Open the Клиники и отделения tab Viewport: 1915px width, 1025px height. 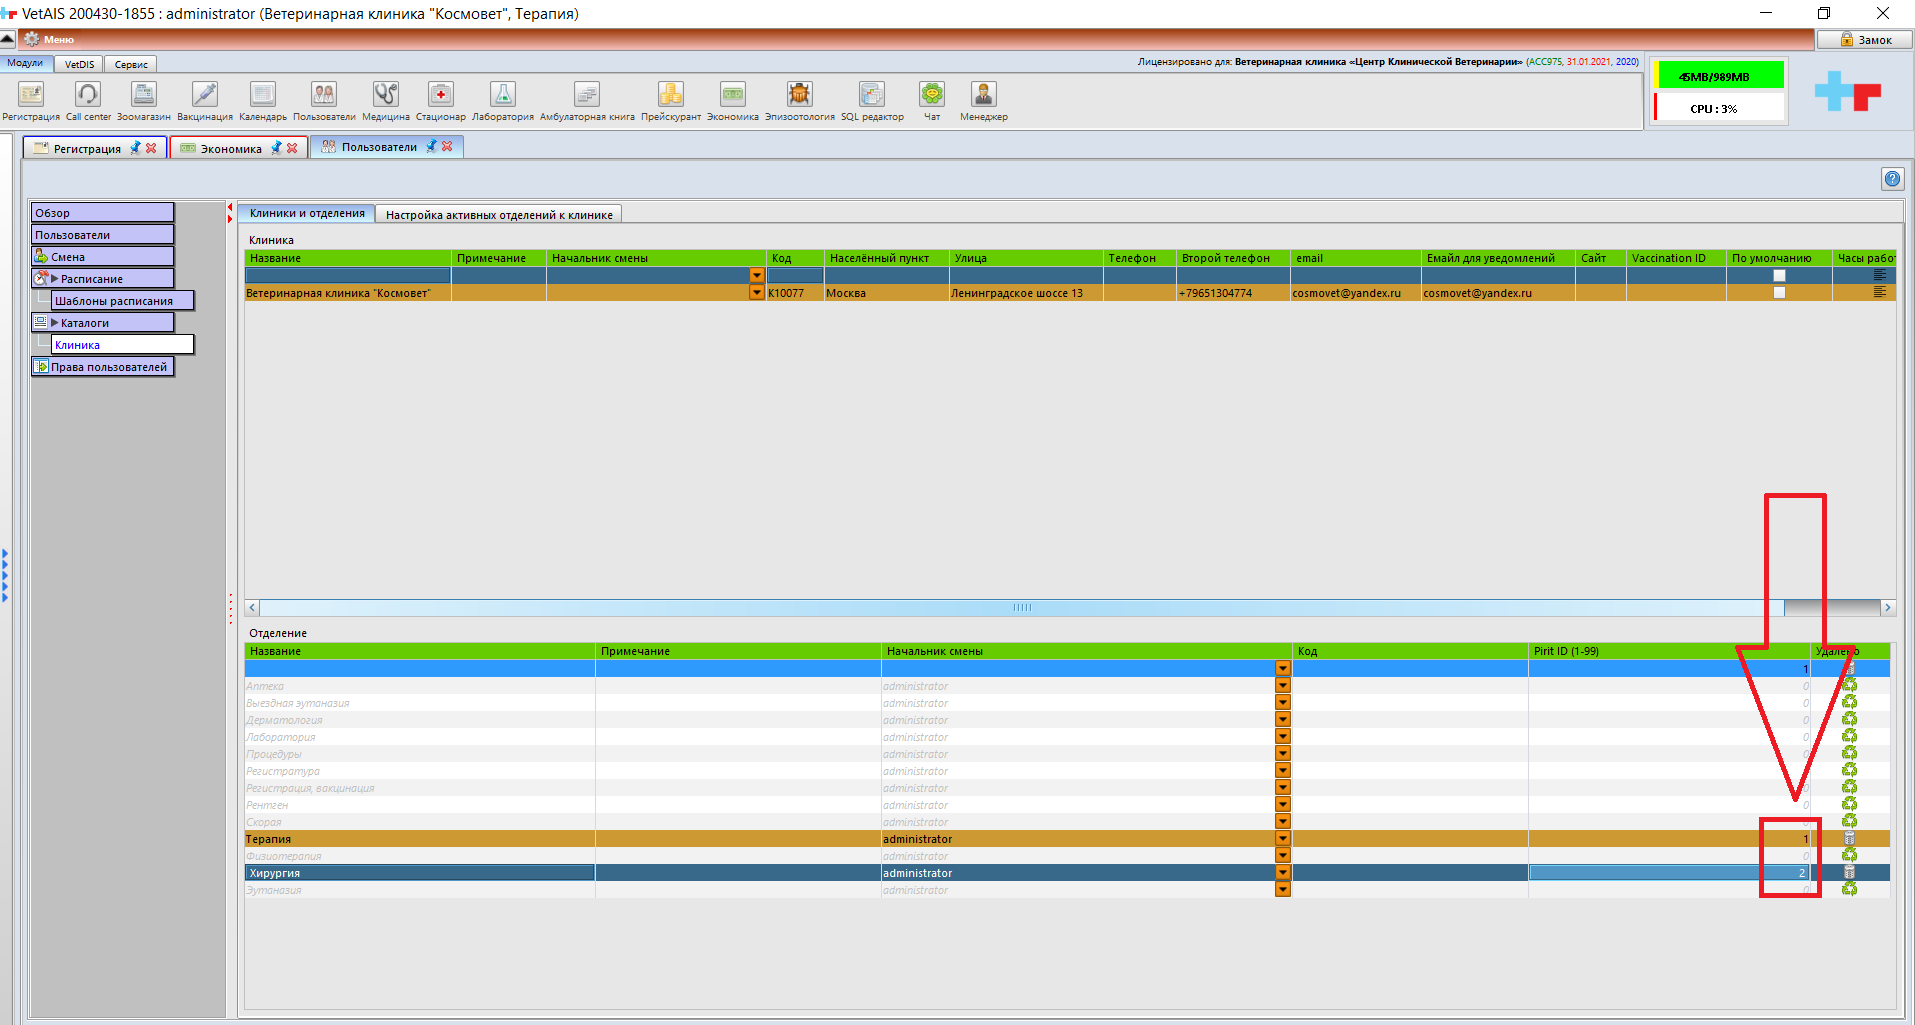click(307, 213)
